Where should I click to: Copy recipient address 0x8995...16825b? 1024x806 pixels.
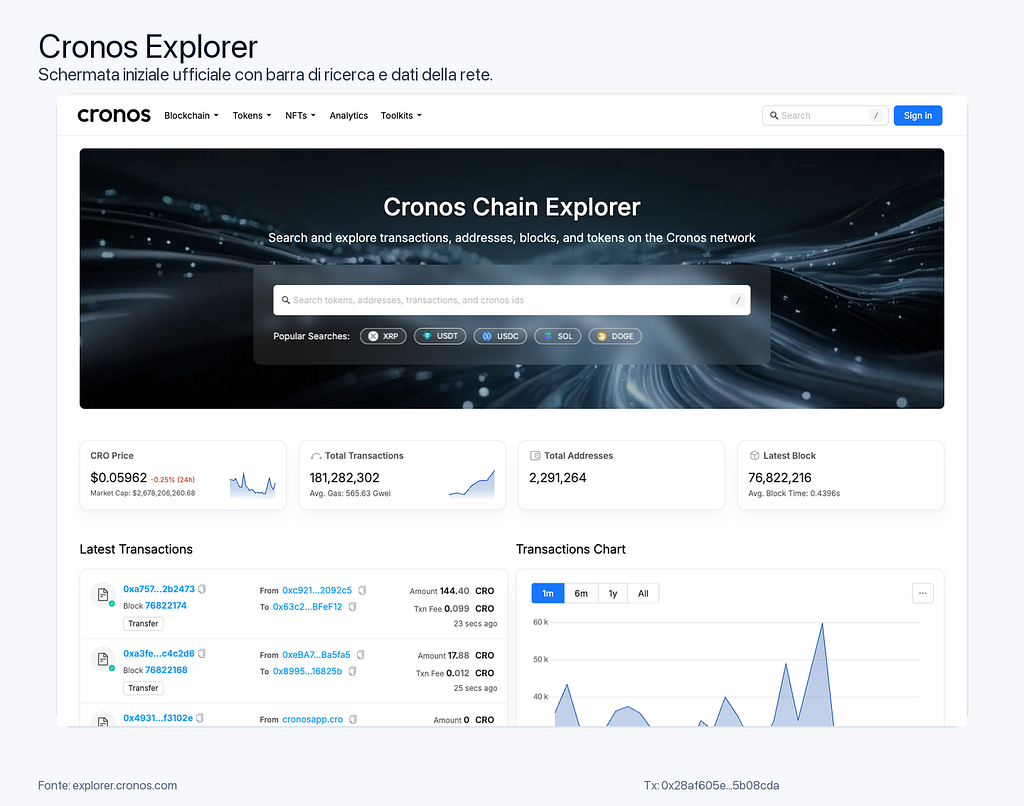click(352, 671)
